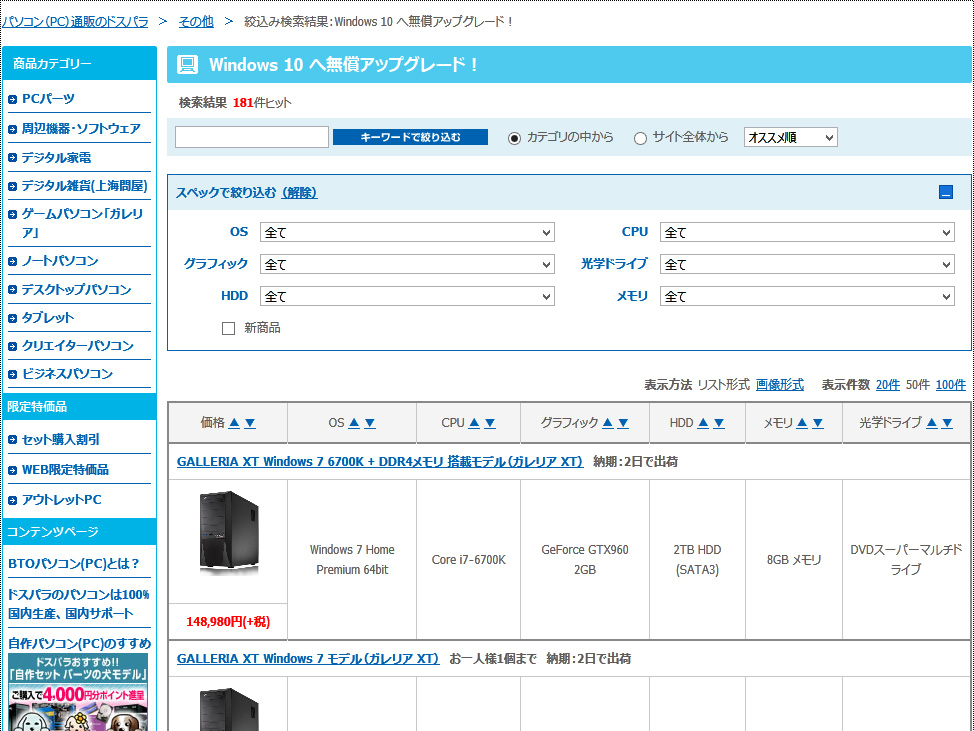Open the OS filter dropdown
974x731 pixels.
click(x=406, y=232)
